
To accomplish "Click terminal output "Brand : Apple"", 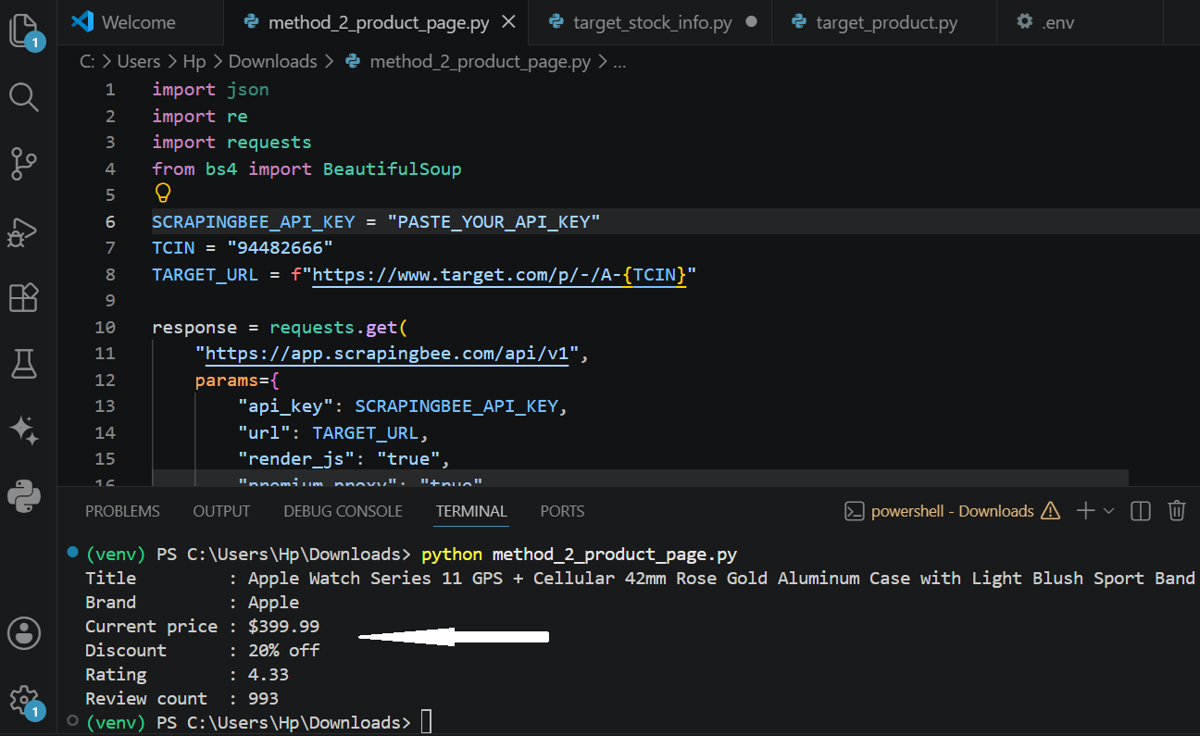I will pyautogui.click(x=192, y=603).
